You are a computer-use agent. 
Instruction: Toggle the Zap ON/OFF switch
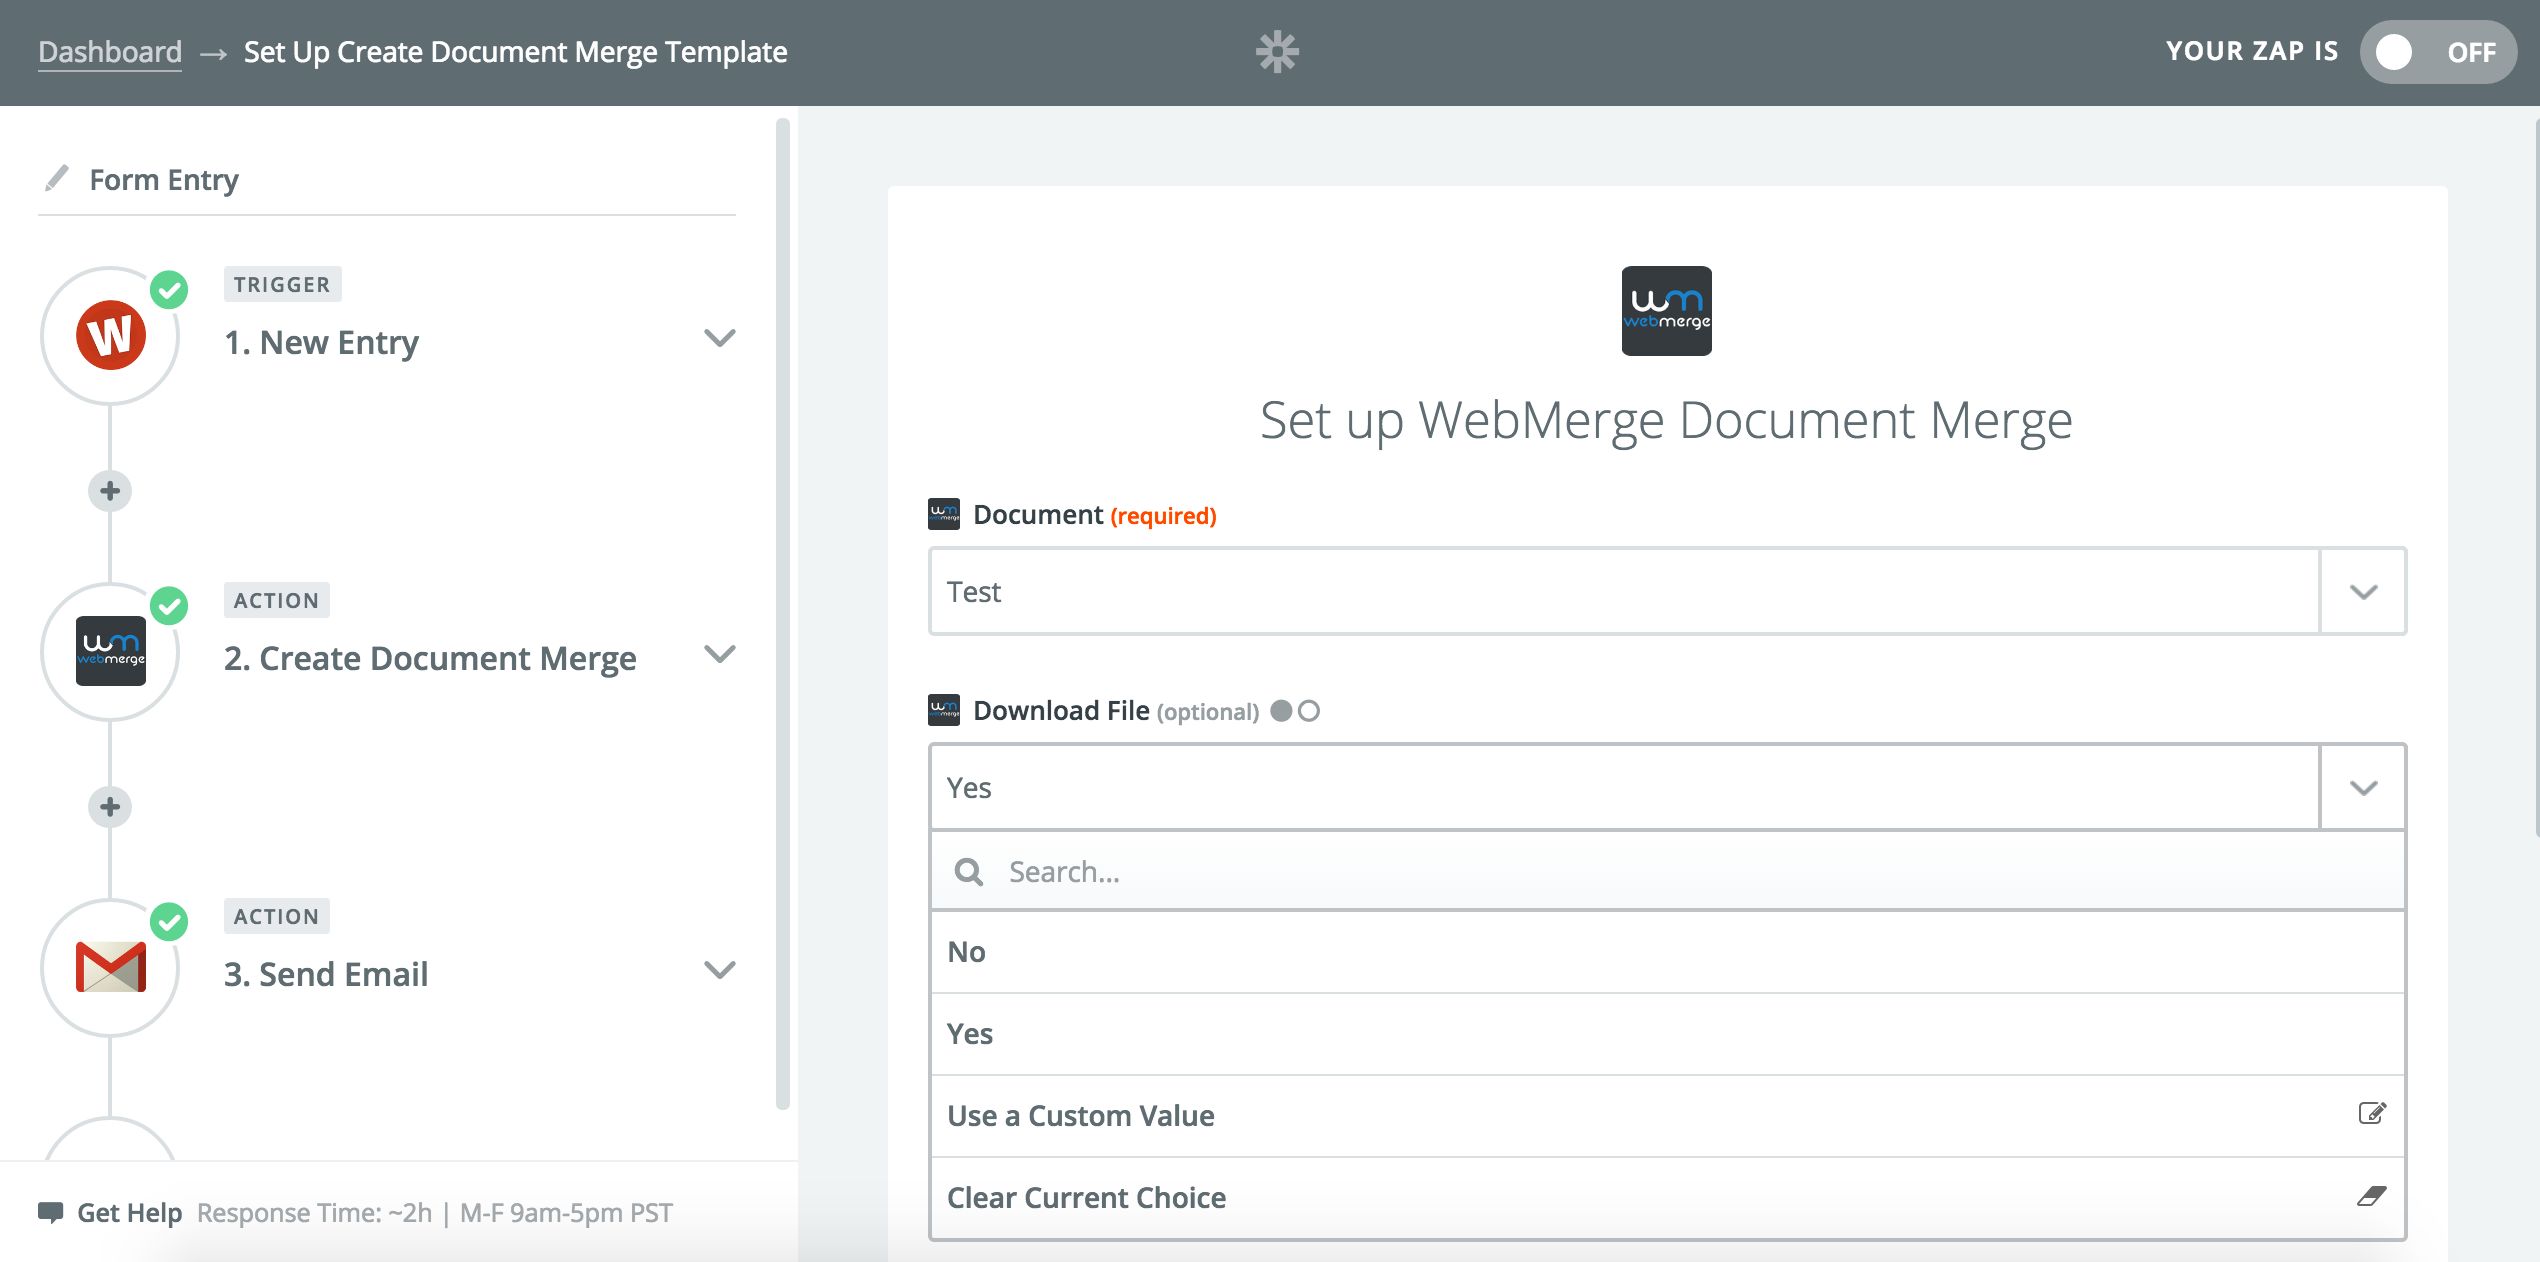click(2437, 52)
